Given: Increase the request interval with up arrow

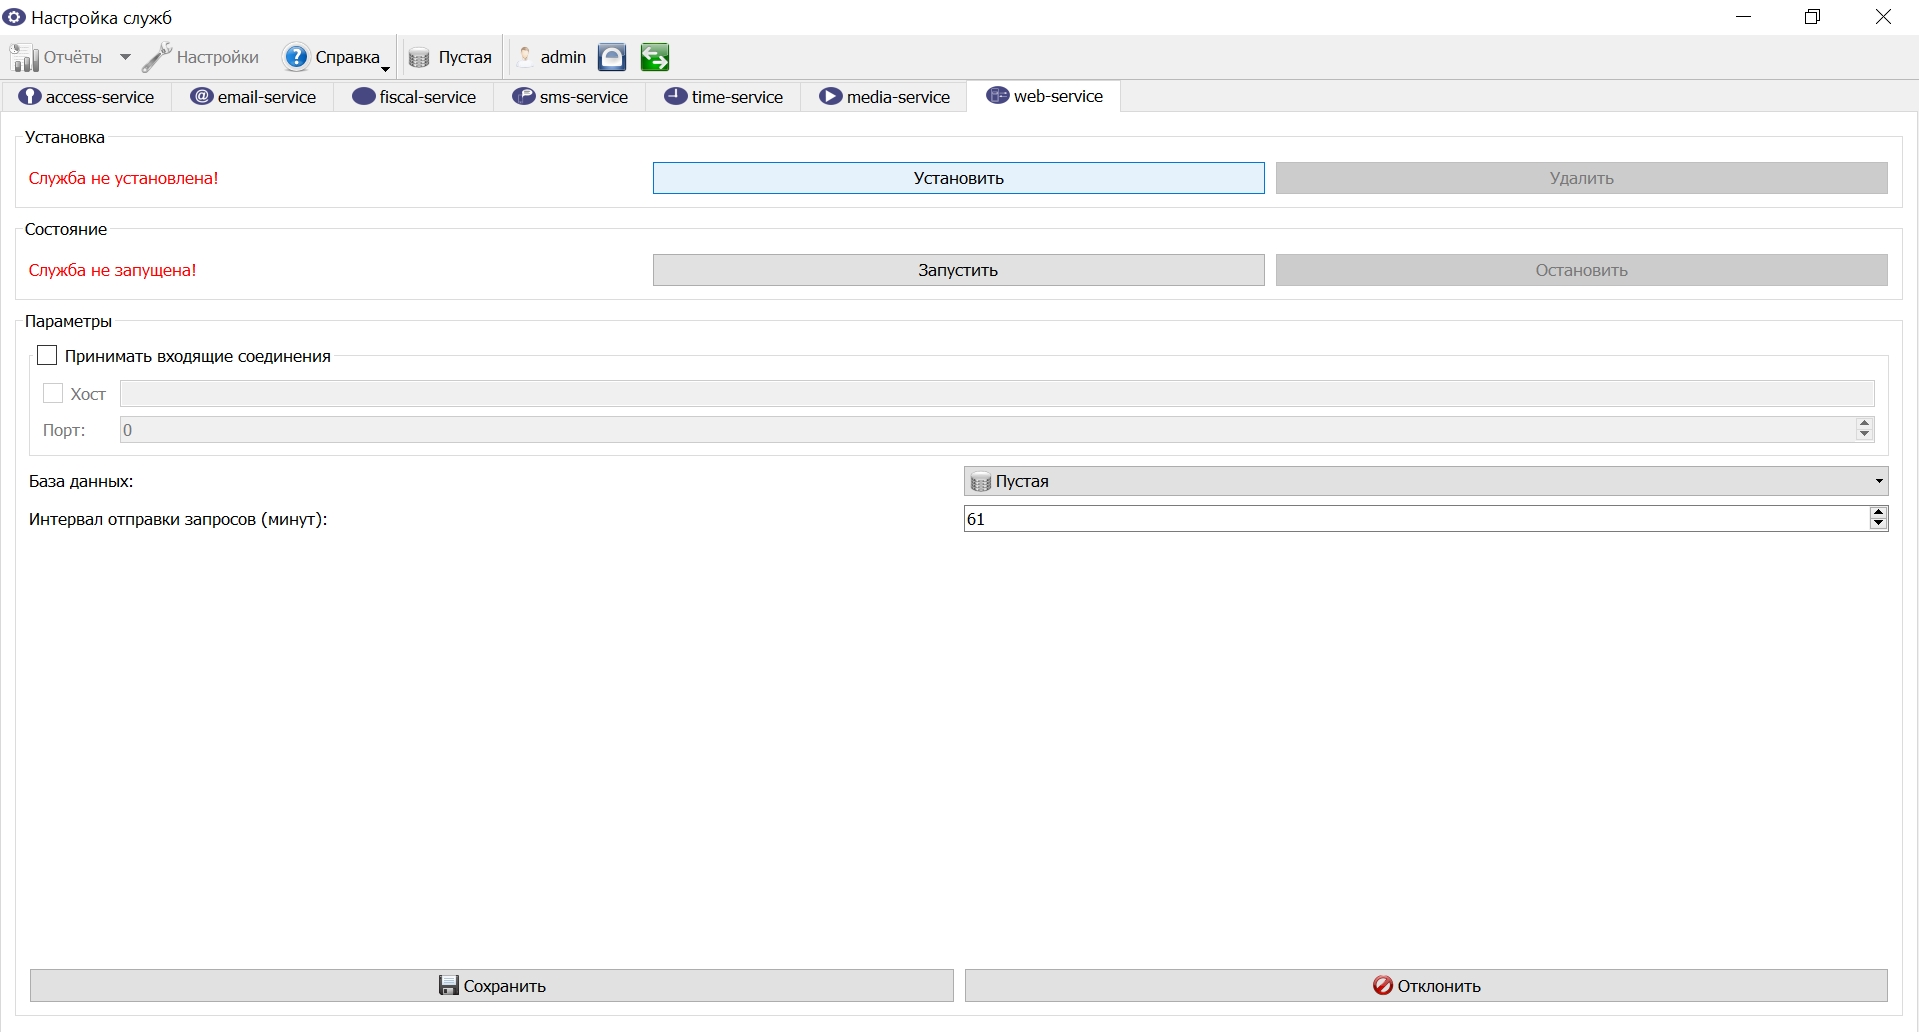Looking at the screenshot, I should (1878, 512).
